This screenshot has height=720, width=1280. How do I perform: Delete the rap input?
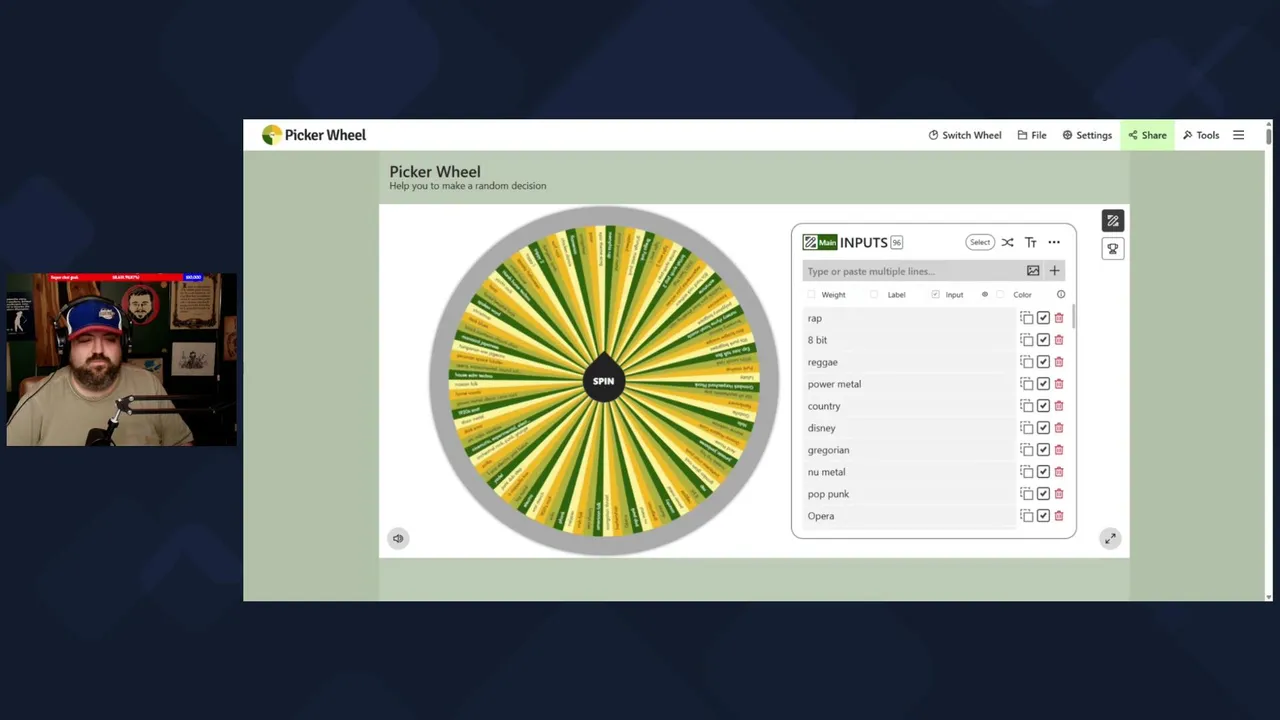click(x=1059, y=318)
